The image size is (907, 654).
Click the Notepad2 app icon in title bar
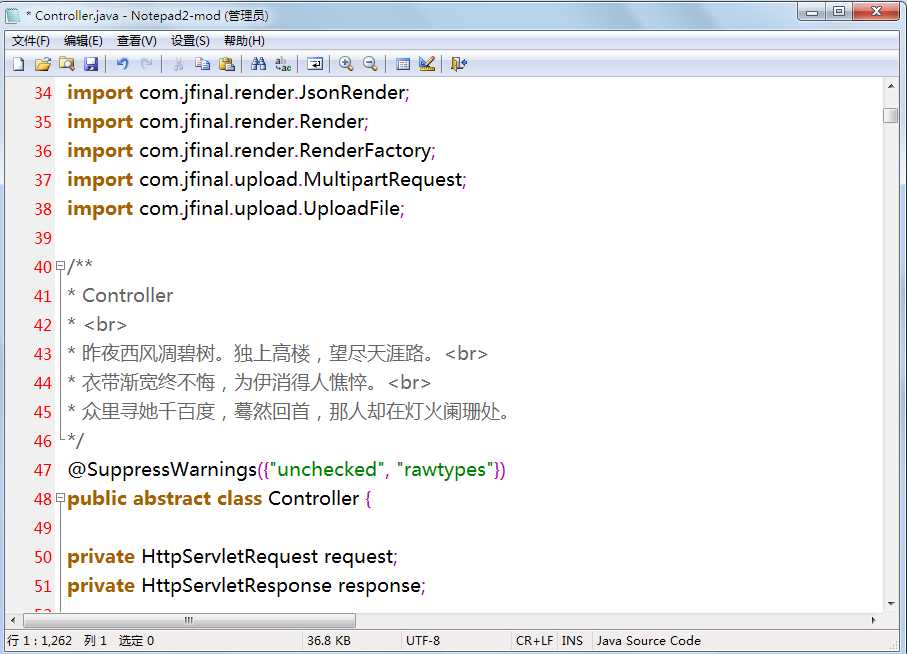pyautogui.click(x=13, y=16)
